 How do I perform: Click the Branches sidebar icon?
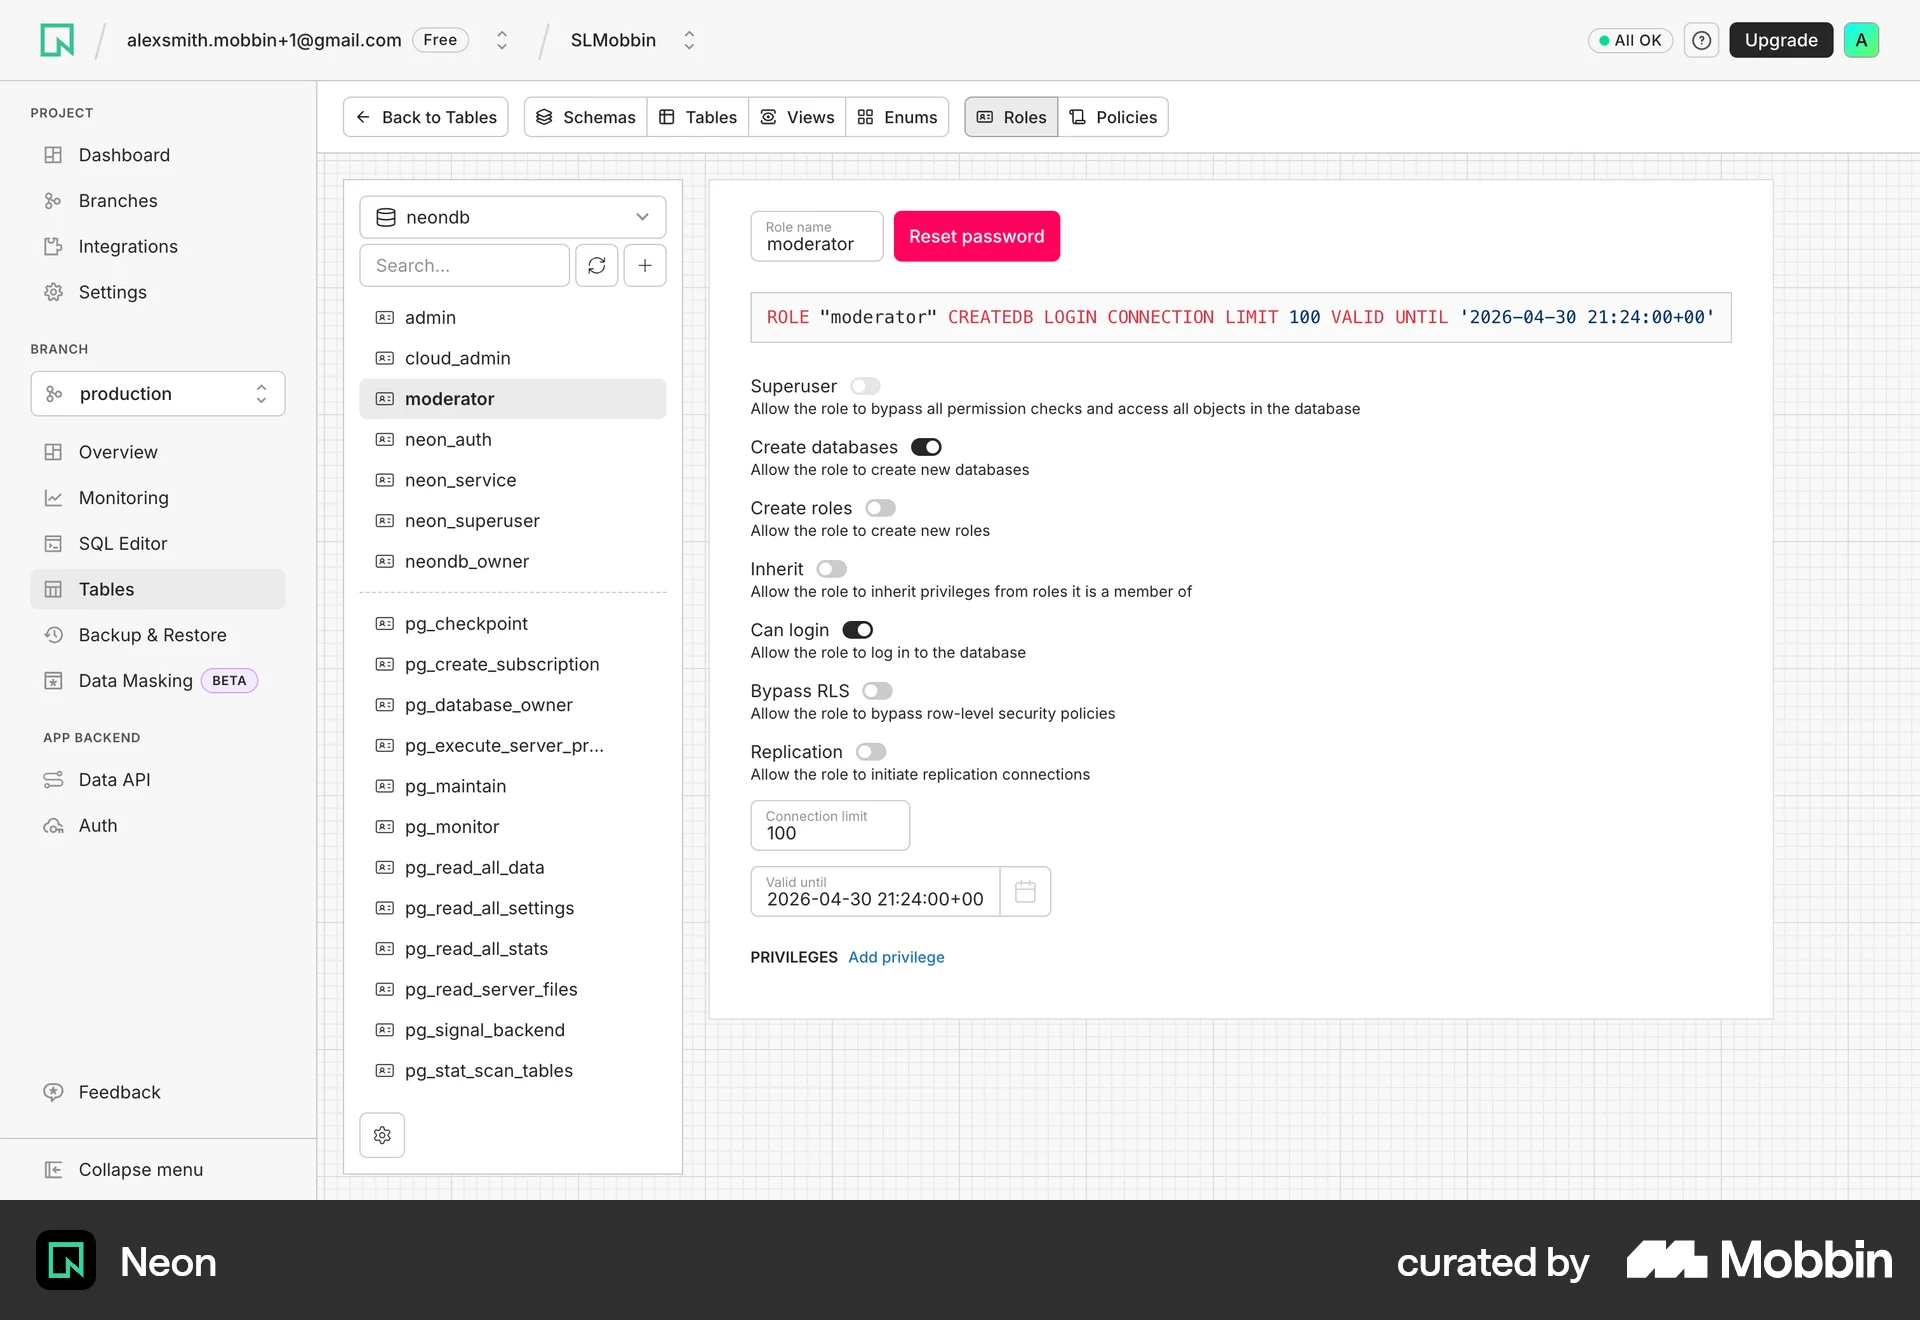(x=53, y=201)
